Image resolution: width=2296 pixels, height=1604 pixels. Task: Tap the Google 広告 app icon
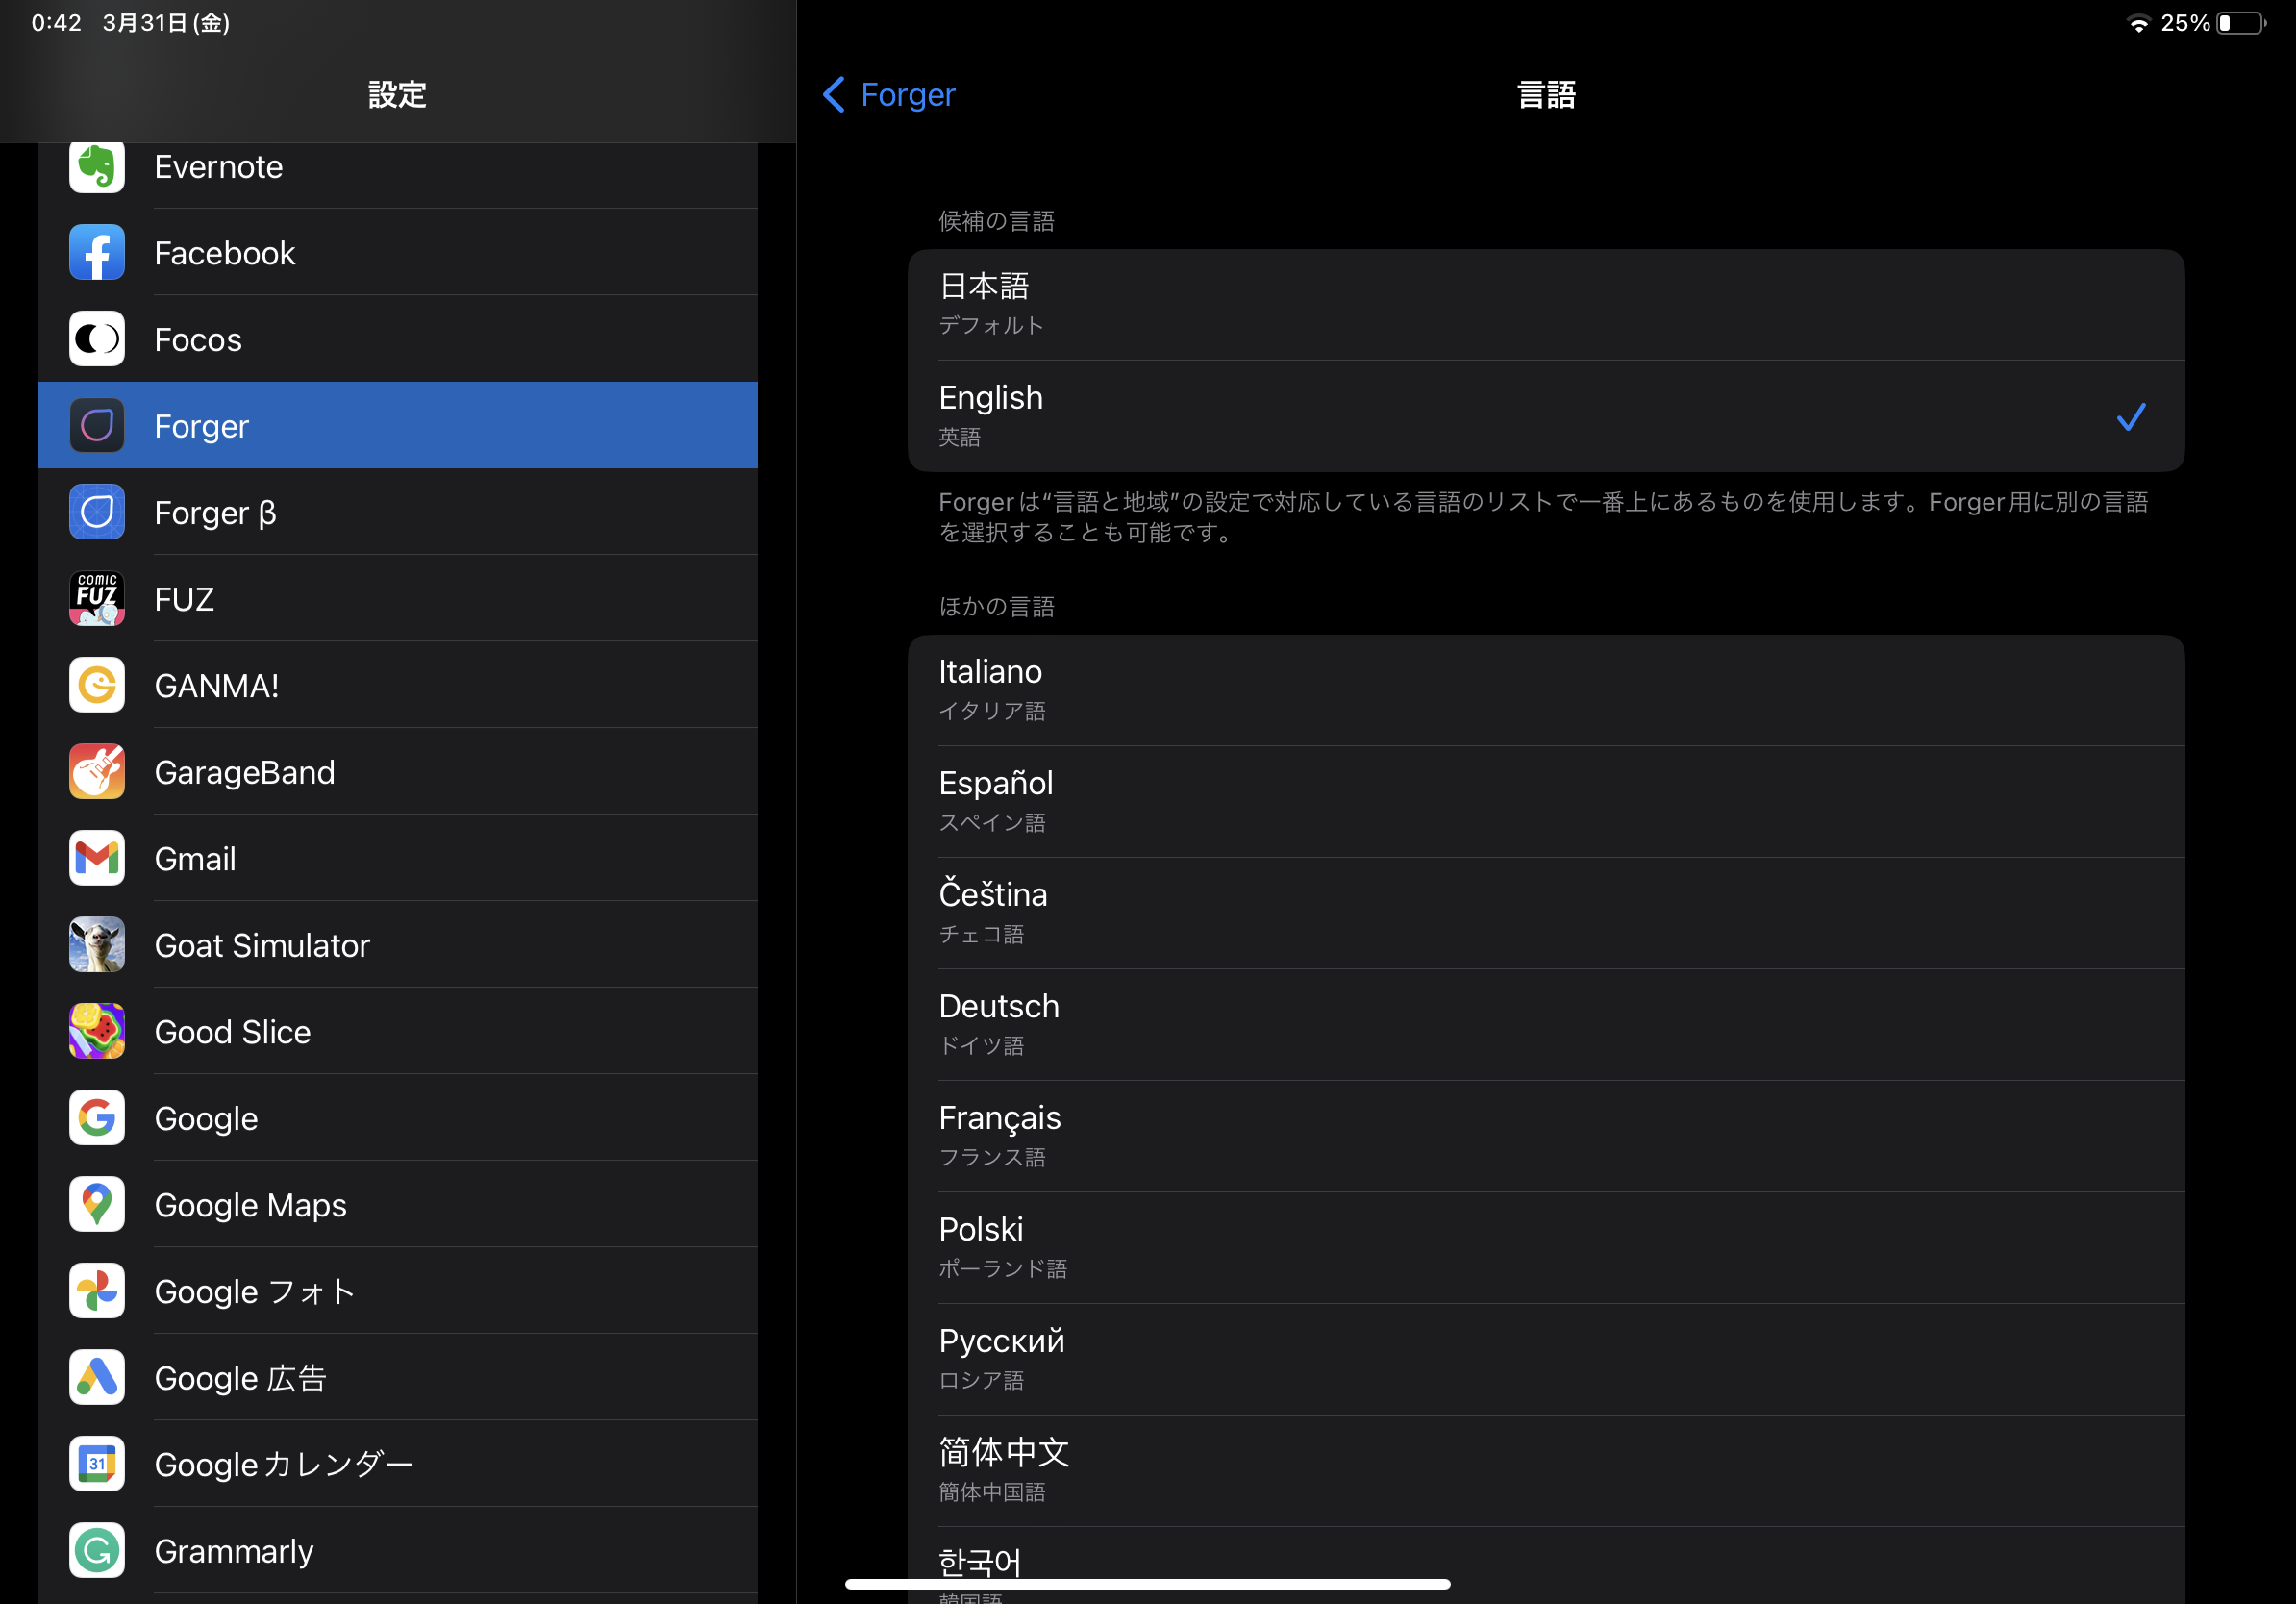(x=97, y=1377)
